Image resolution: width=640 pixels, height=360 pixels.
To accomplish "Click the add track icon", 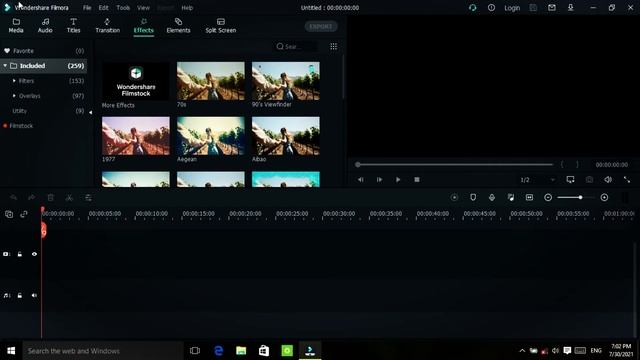I will click(9, 214).
